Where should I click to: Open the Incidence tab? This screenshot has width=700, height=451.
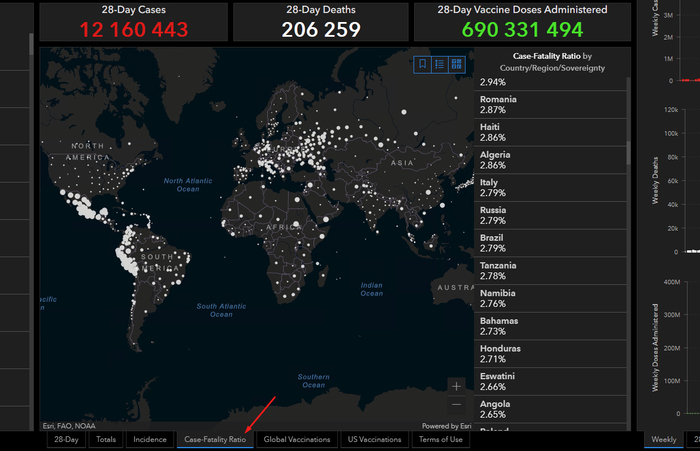point(150,439)
